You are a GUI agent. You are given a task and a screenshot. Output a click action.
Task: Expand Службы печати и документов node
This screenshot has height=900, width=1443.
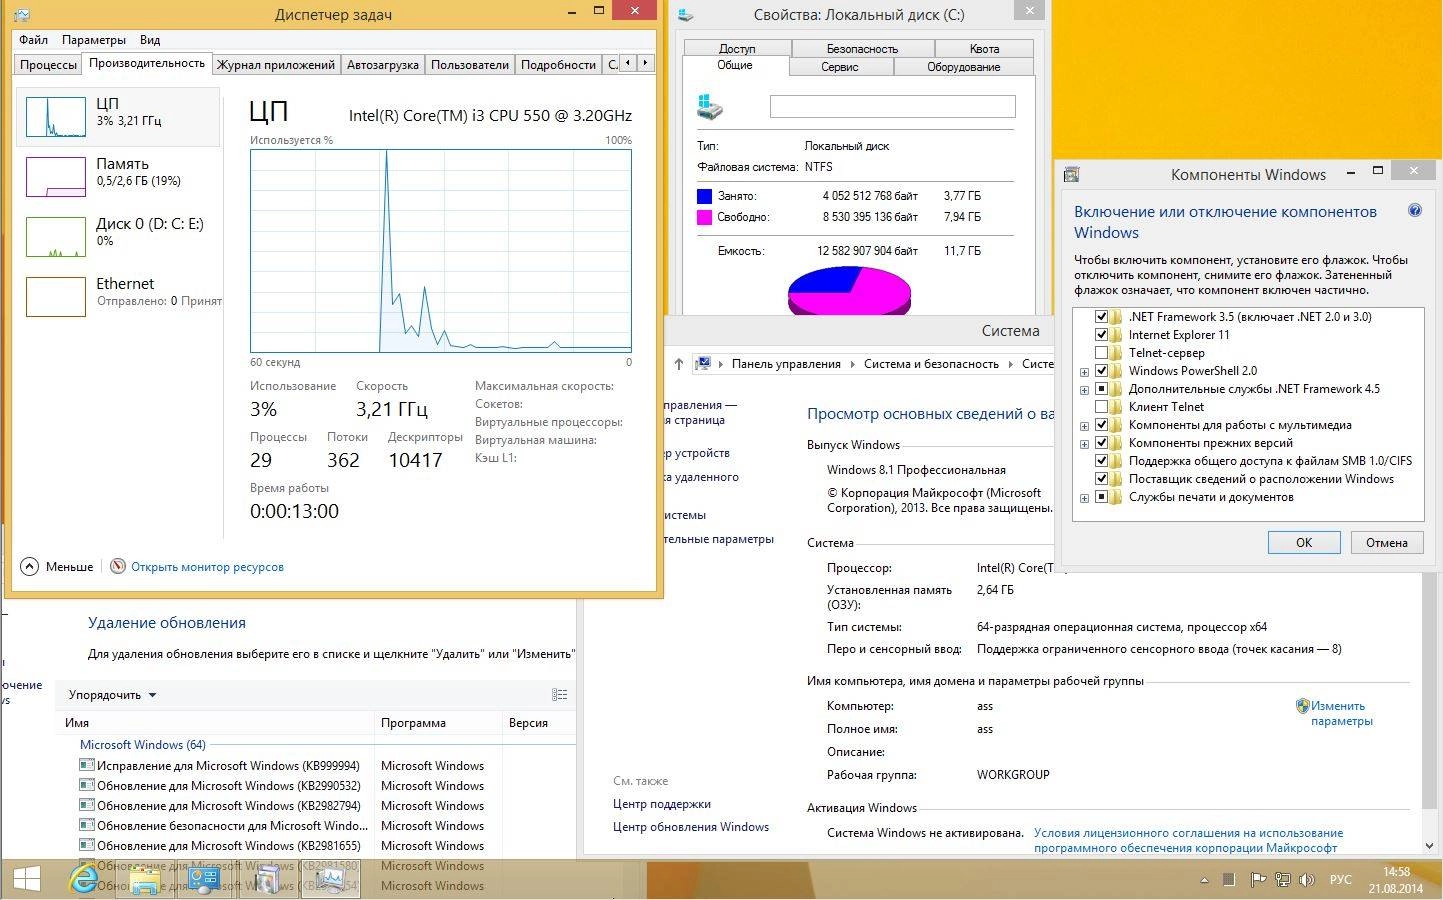tap(1084, 498)
